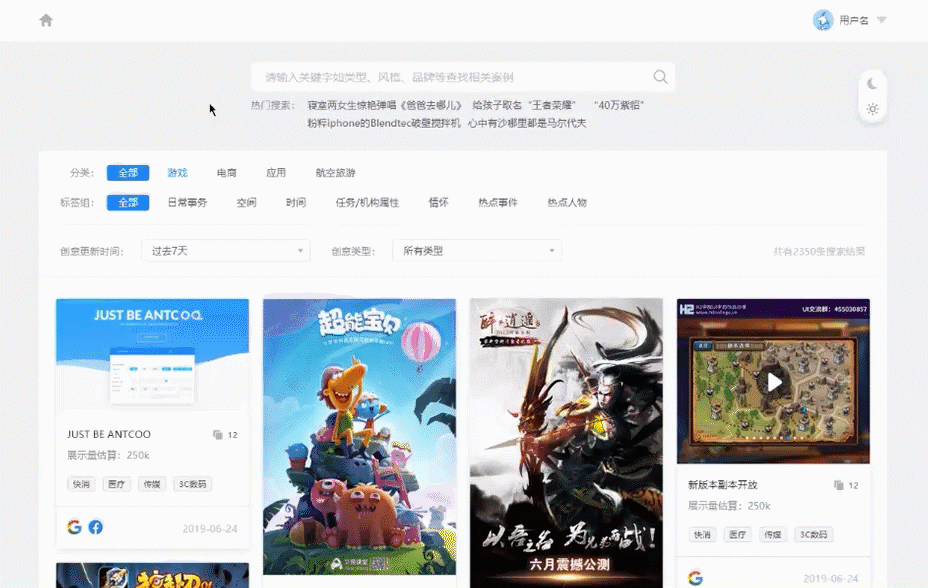This screenshot has height=588, width=928.
Task: Filter by 情怀 tag group
Action: click(439, 202)
